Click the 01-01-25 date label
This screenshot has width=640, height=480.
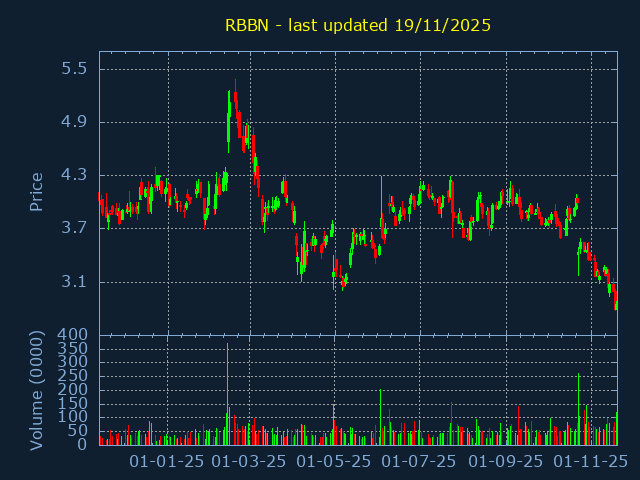168,462
